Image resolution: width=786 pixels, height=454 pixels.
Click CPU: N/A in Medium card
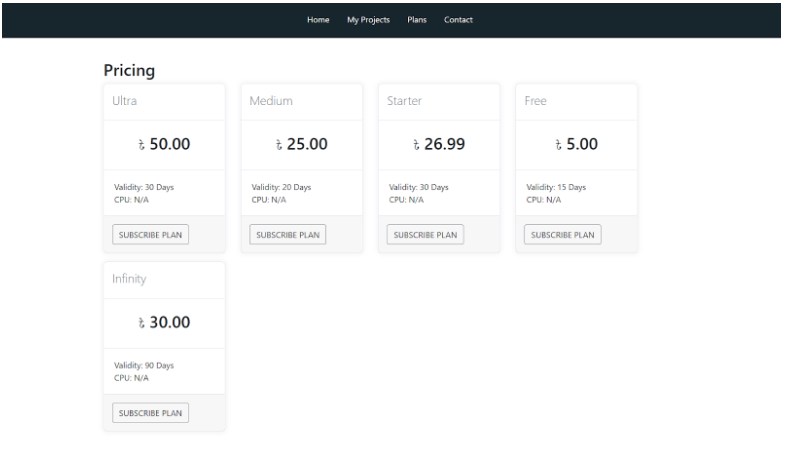pyautogui.click(x=269, y=200)
